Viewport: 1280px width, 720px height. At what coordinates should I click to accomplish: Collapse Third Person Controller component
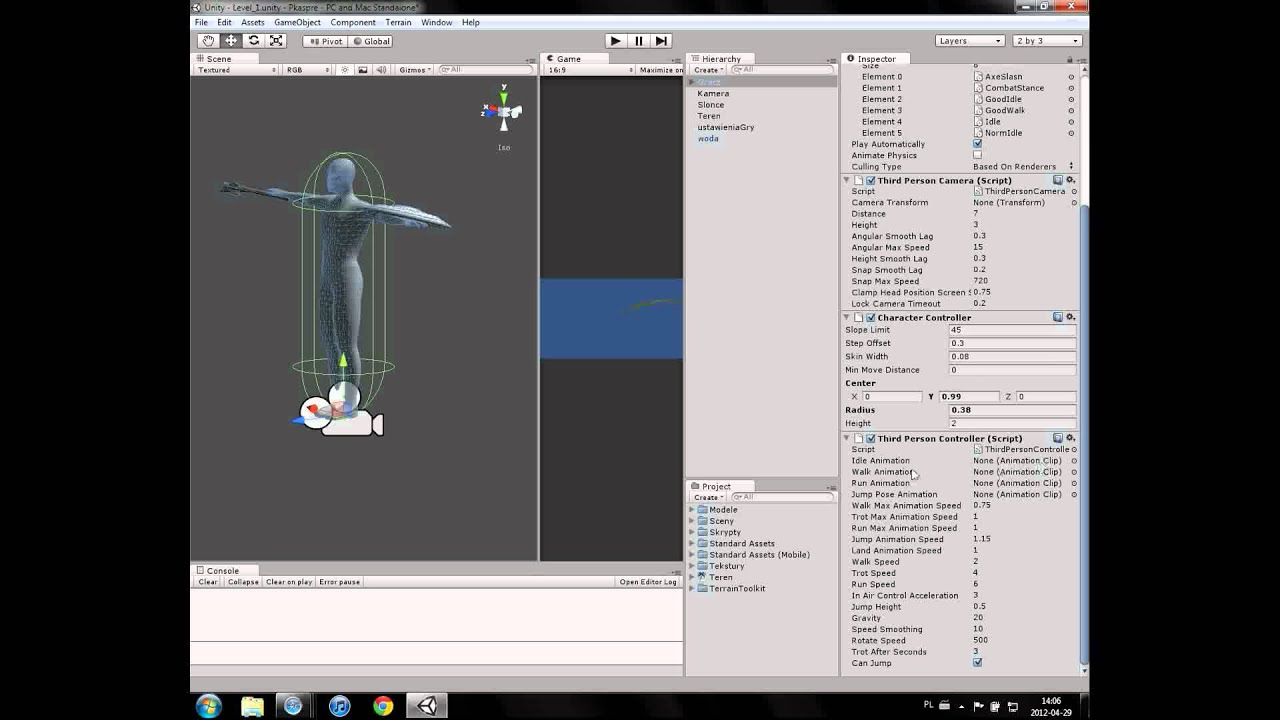click(847, 439)
